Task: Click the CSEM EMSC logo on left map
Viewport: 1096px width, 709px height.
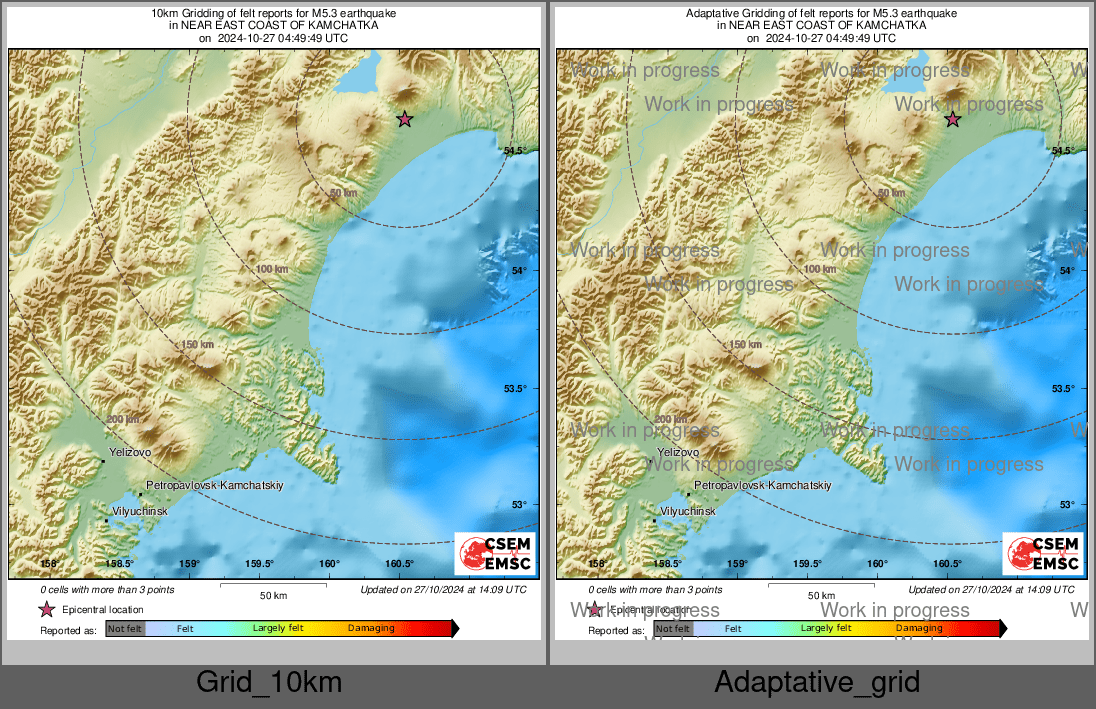Action: coord(496,554)
